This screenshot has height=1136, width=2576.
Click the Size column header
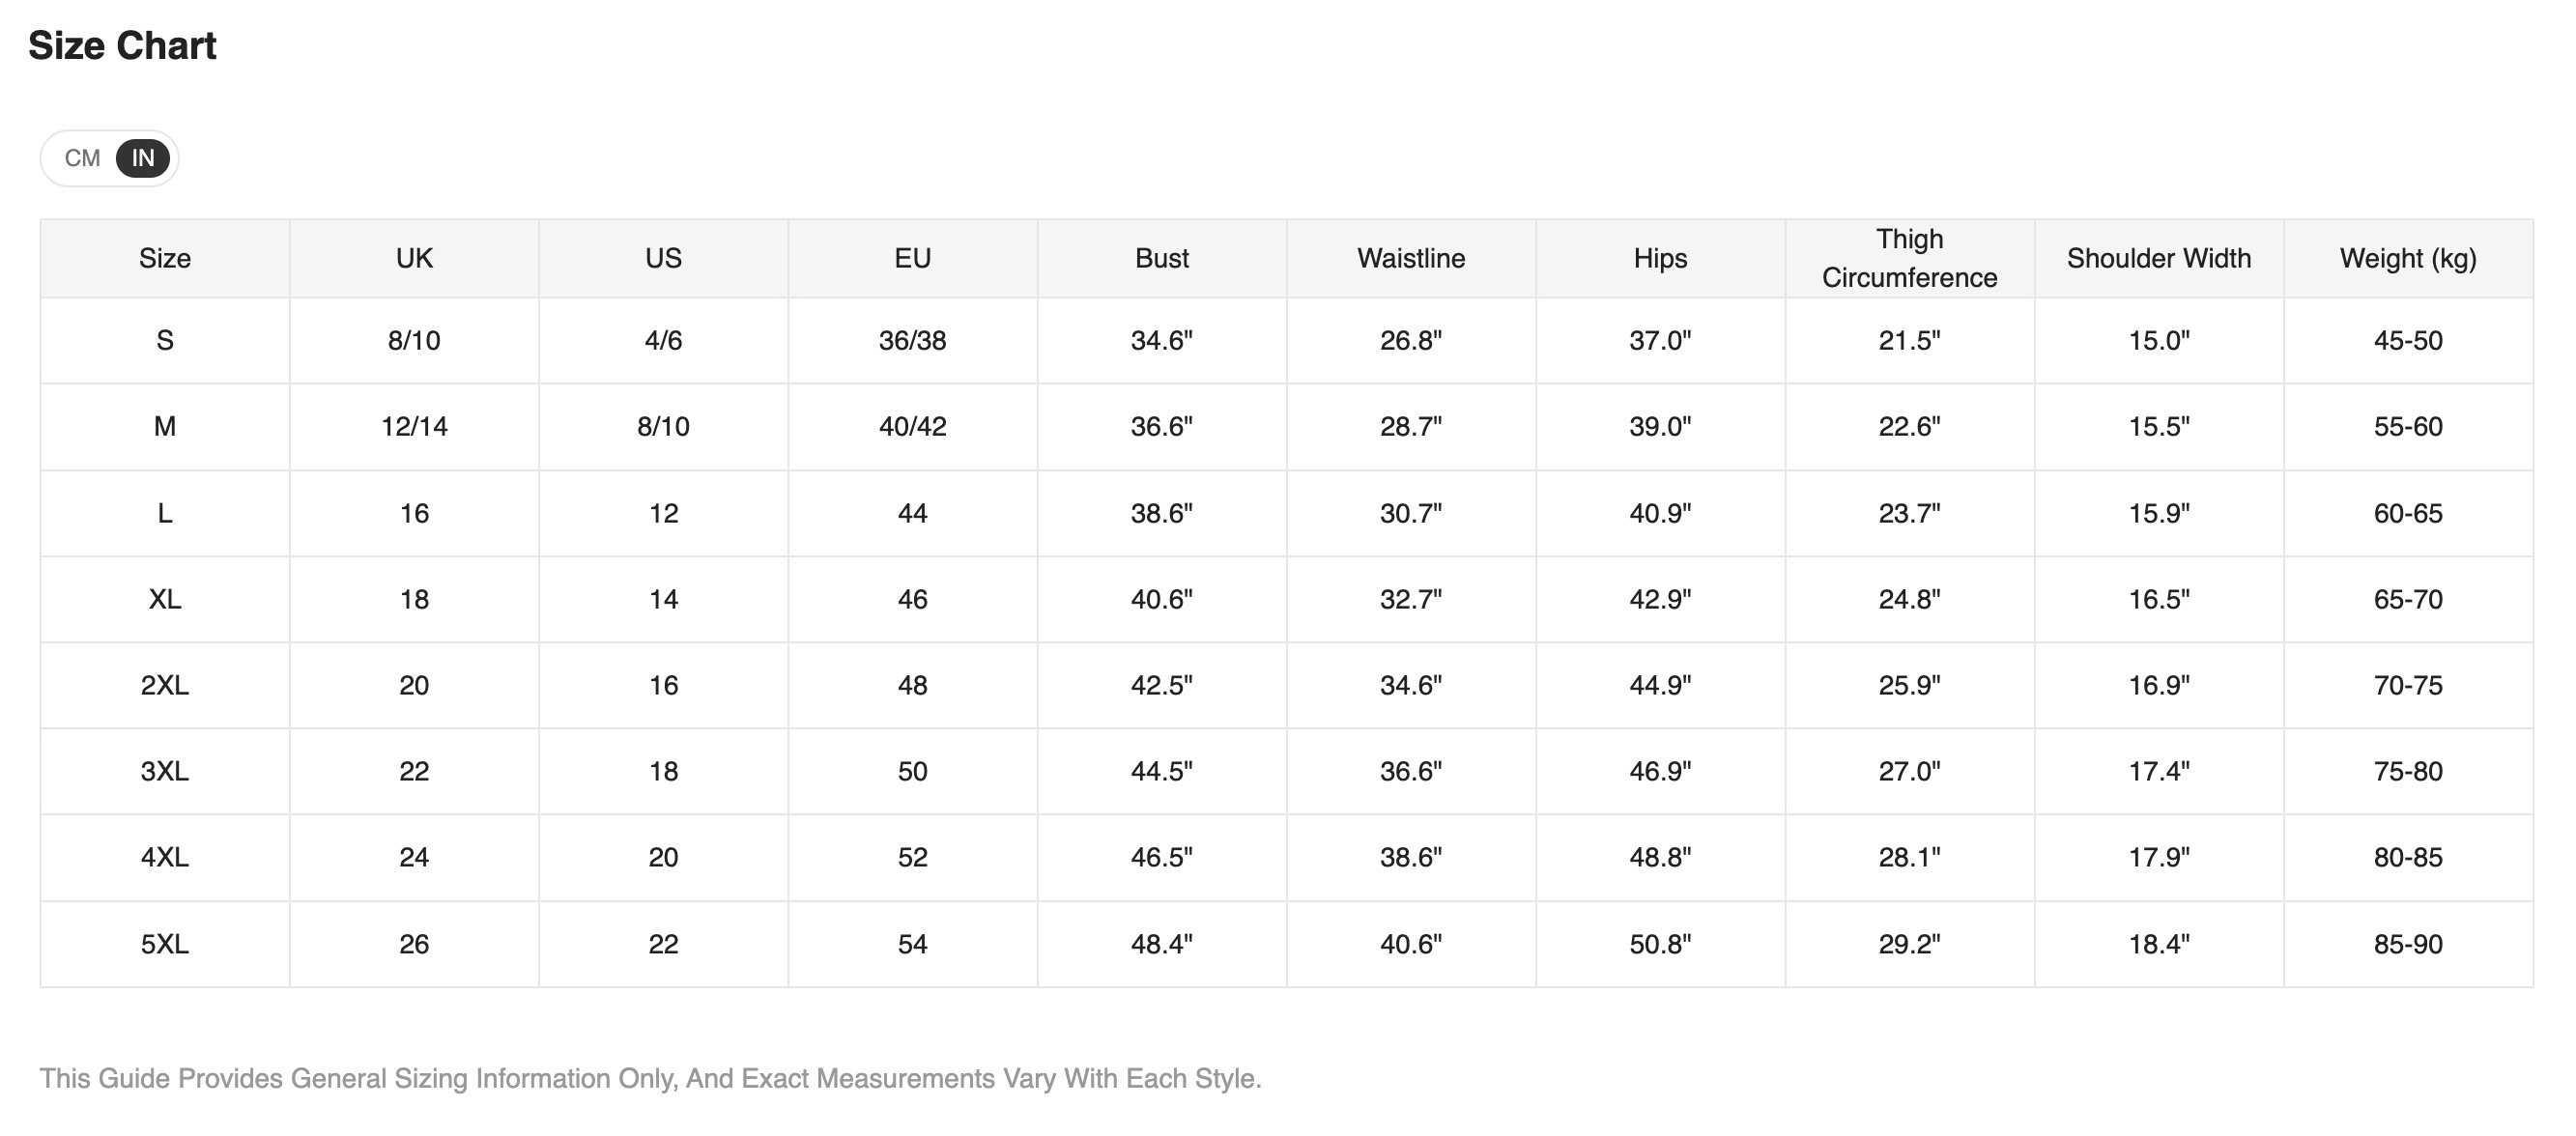tap(165, 258)
